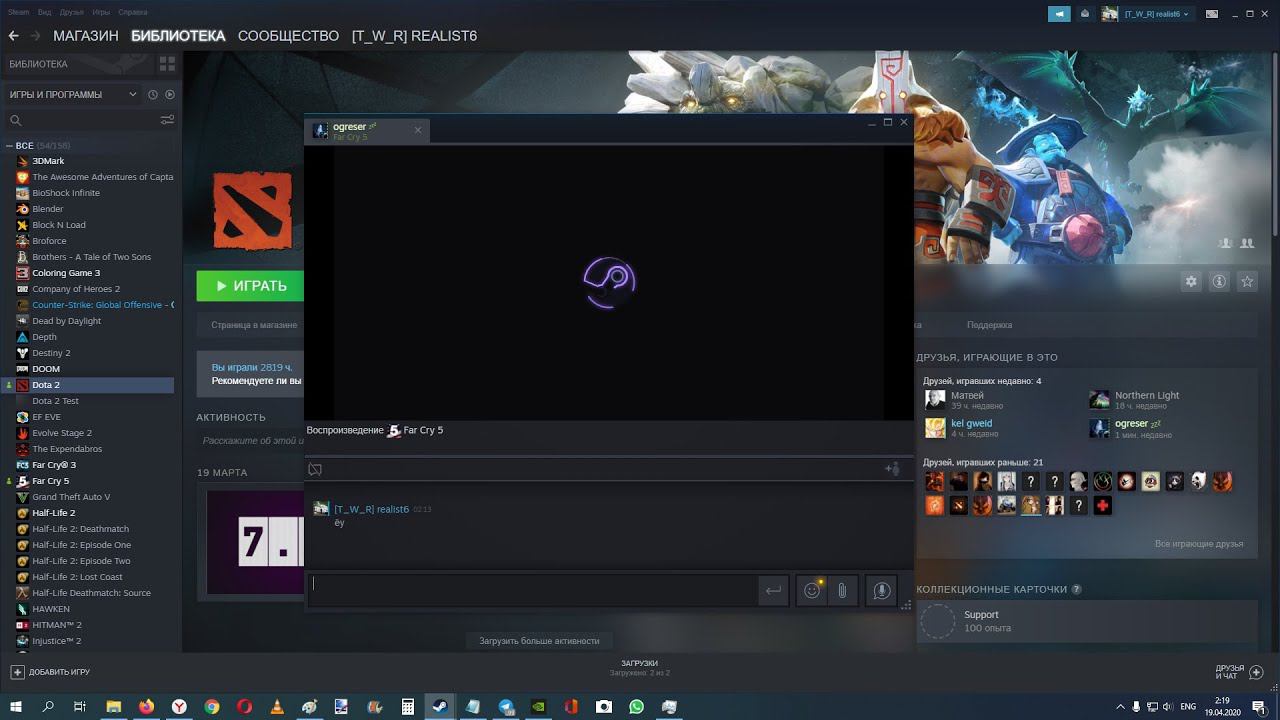
Task: Open WhatsApp from the taskbar
Action: [637, 706]
